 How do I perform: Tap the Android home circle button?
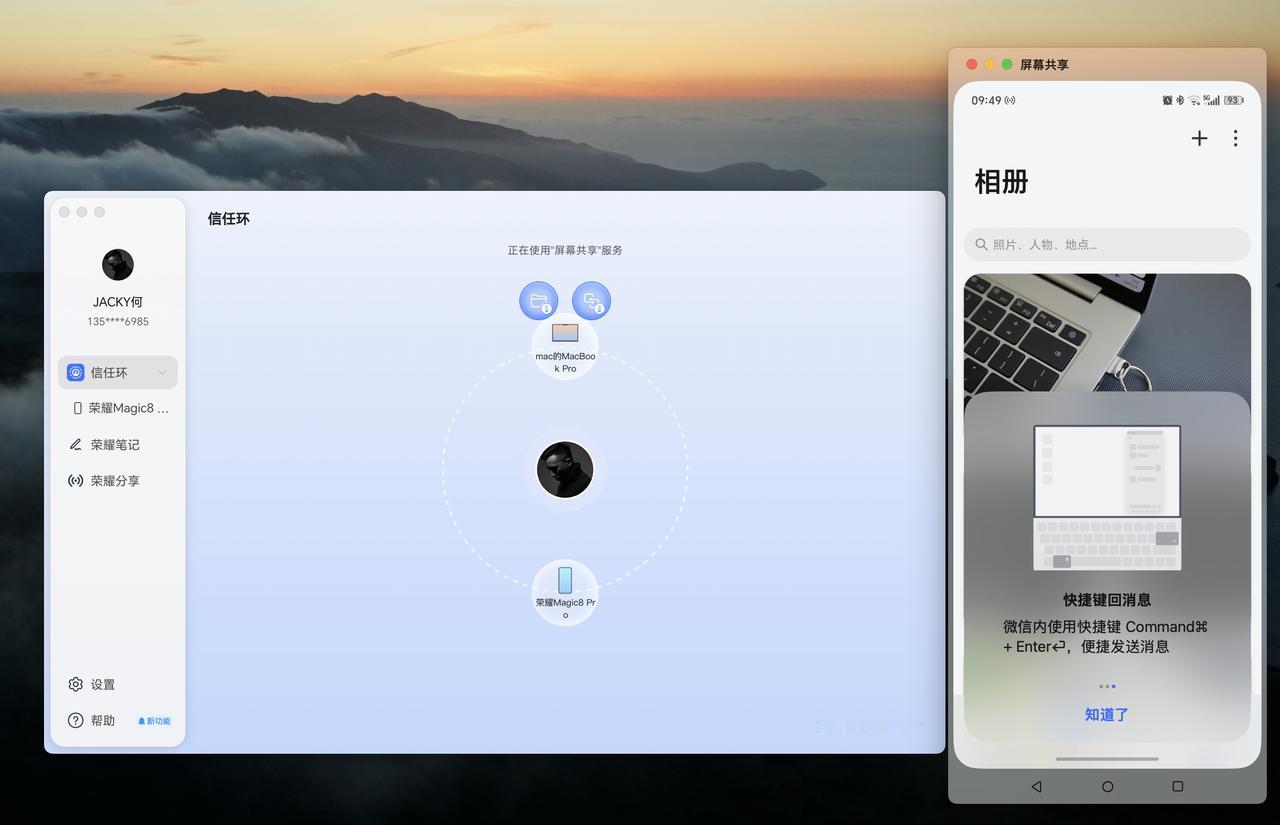coord(1107,786)
